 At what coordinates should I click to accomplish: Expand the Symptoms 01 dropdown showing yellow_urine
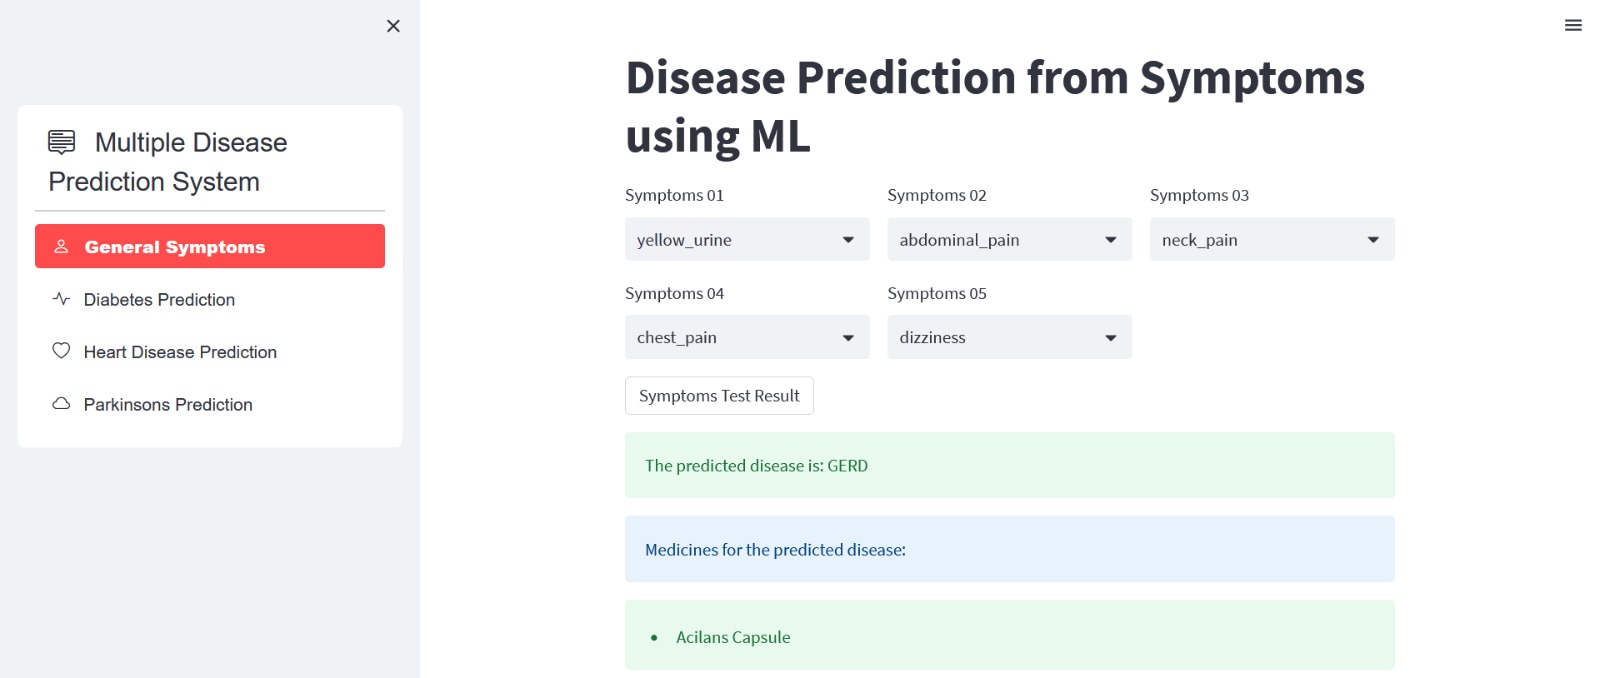coord(747,240)
